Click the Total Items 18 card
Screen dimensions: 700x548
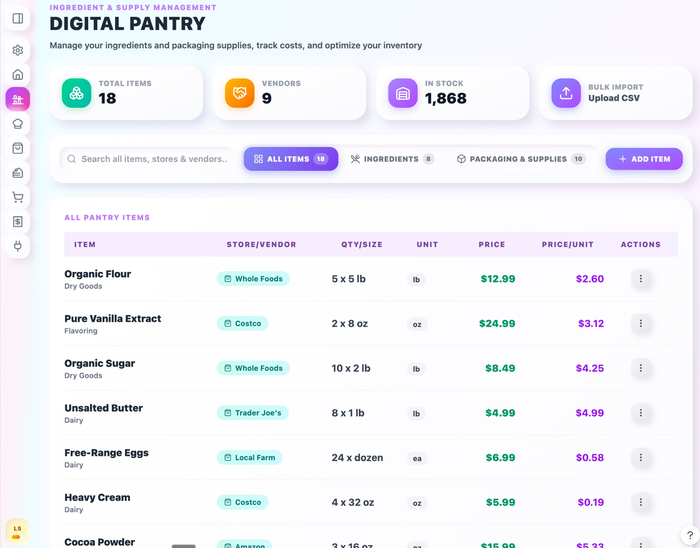pos(126,93)
